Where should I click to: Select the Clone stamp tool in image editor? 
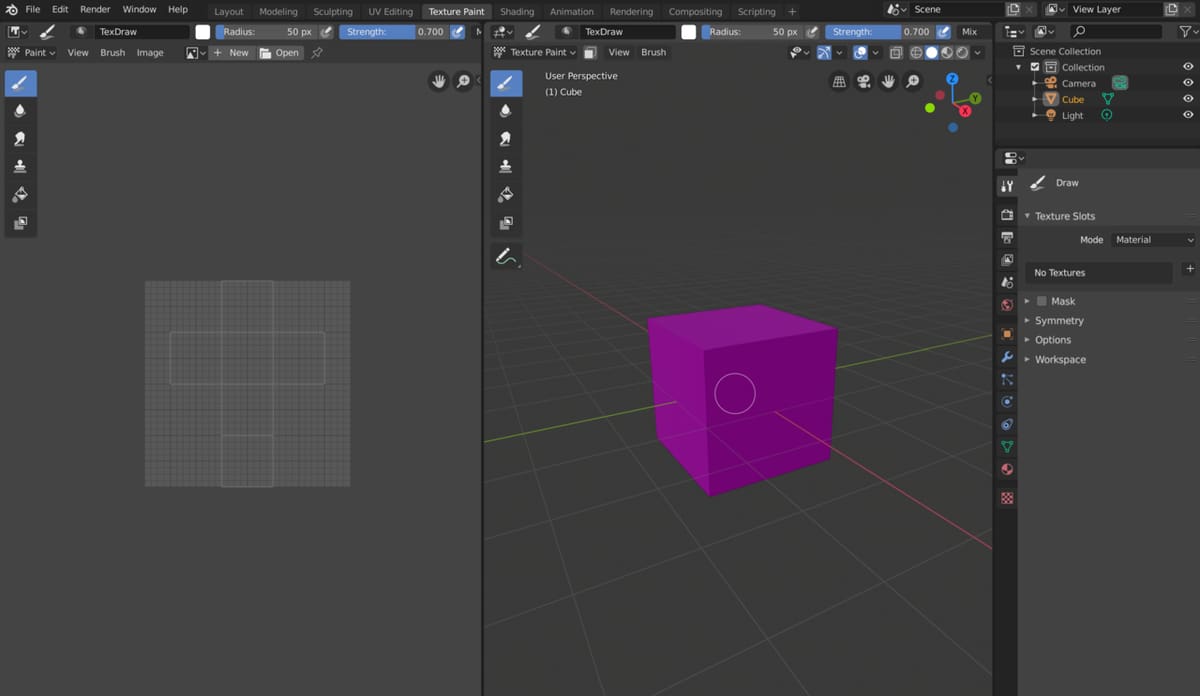(x=20, y=167)
